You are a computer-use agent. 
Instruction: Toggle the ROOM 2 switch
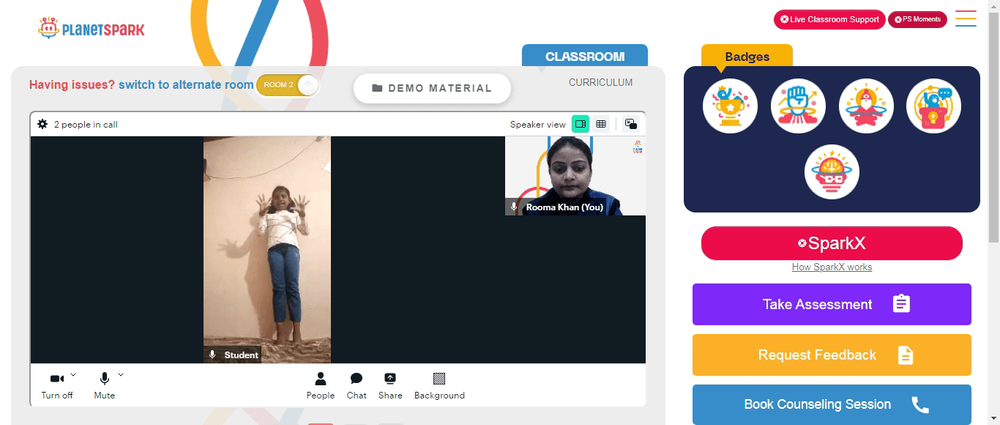click(x=288, y=85)
